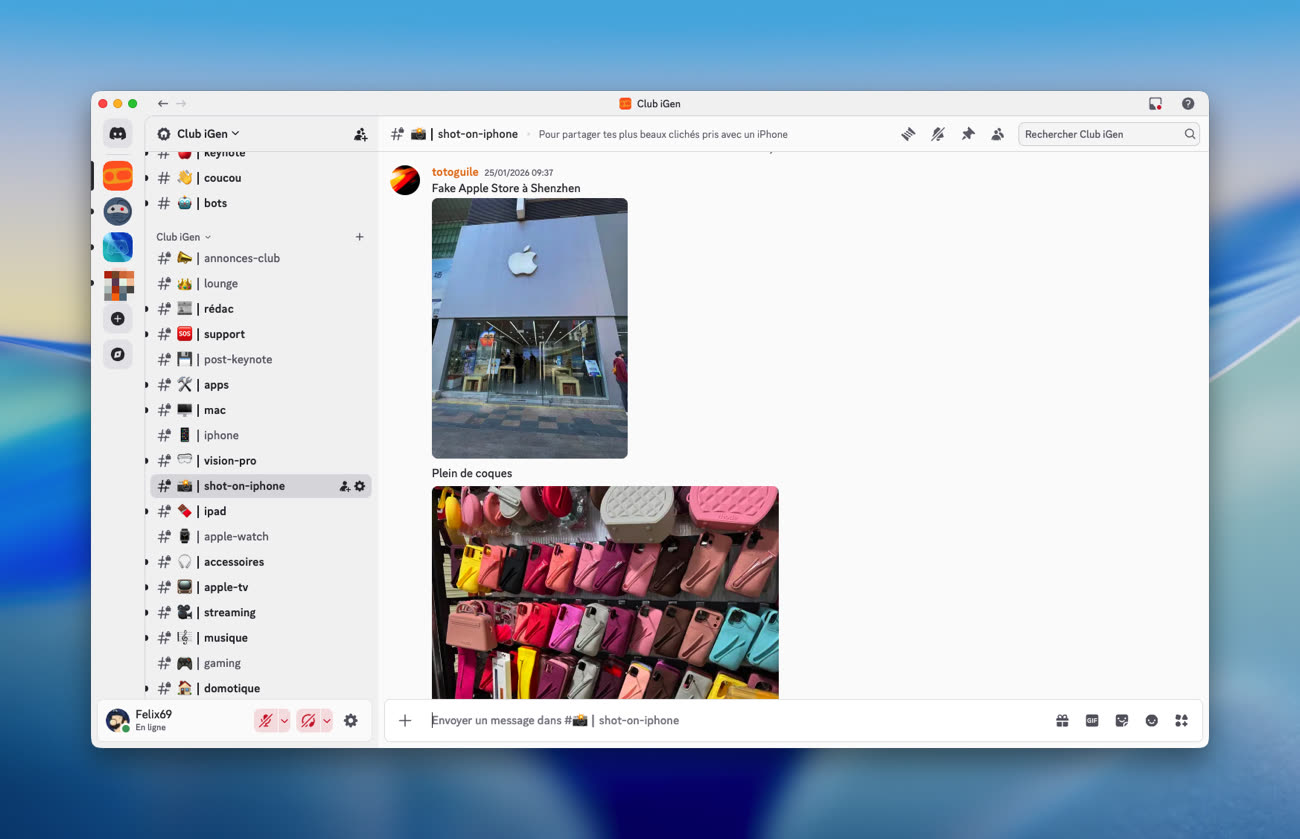Image resolution: width=1300 pixels, height=839 pixels.
Task: Open the apple-watch channel
Action: click(236, 536)
